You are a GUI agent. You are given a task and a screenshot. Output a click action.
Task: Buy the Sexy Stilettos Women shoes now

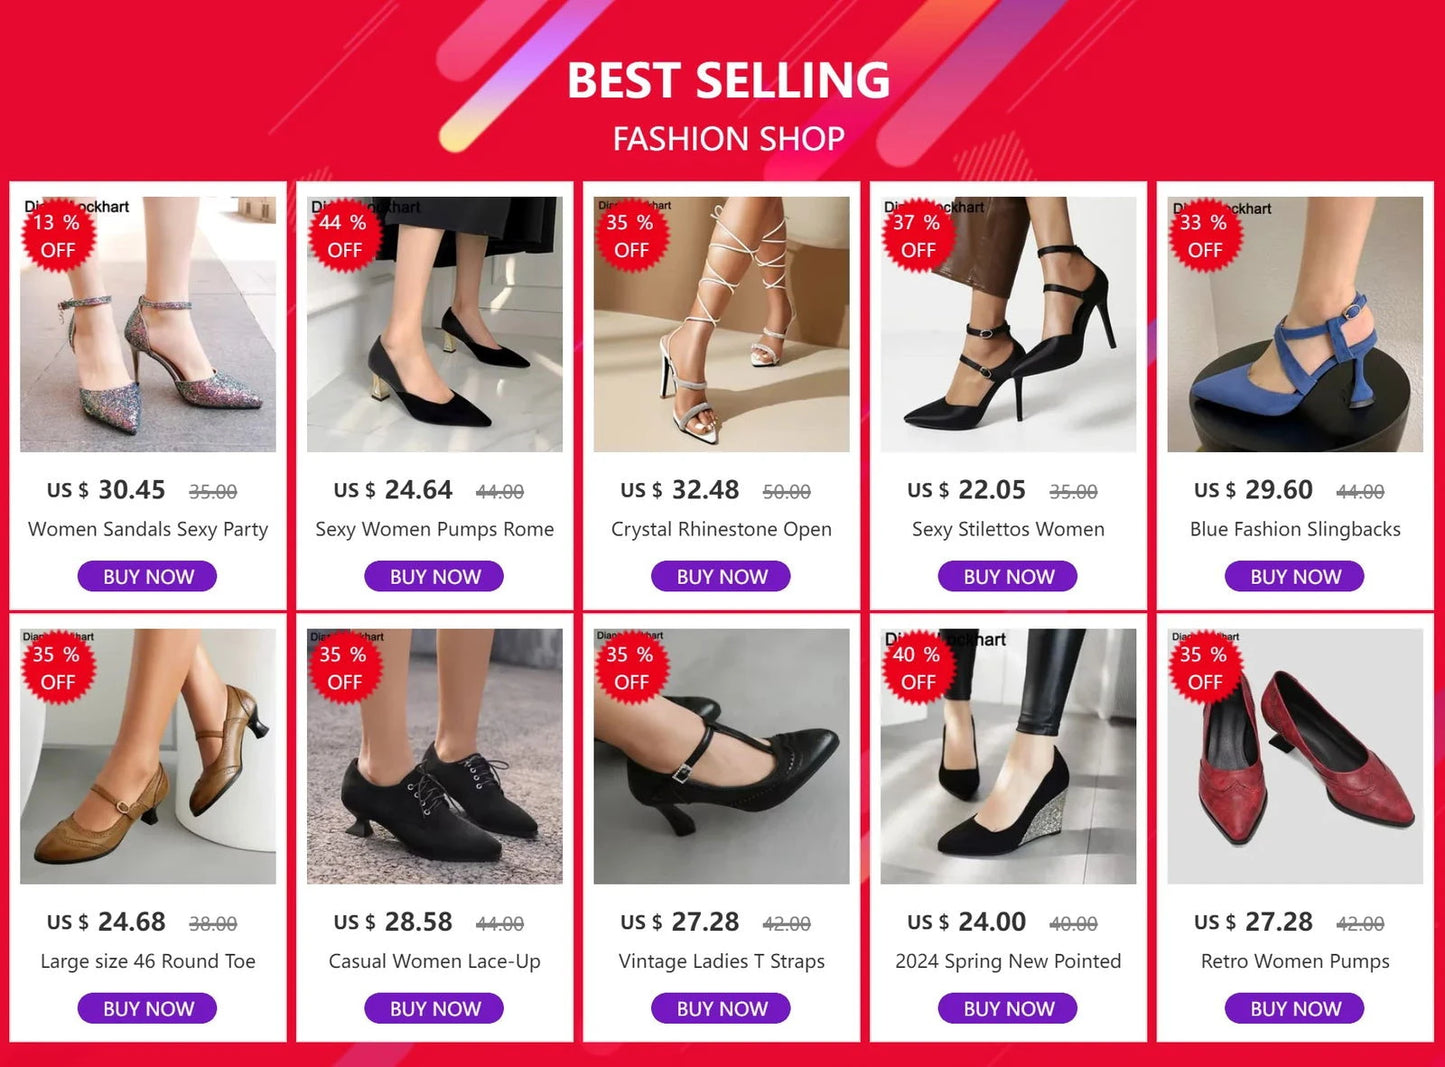[x=1008, y=577]
